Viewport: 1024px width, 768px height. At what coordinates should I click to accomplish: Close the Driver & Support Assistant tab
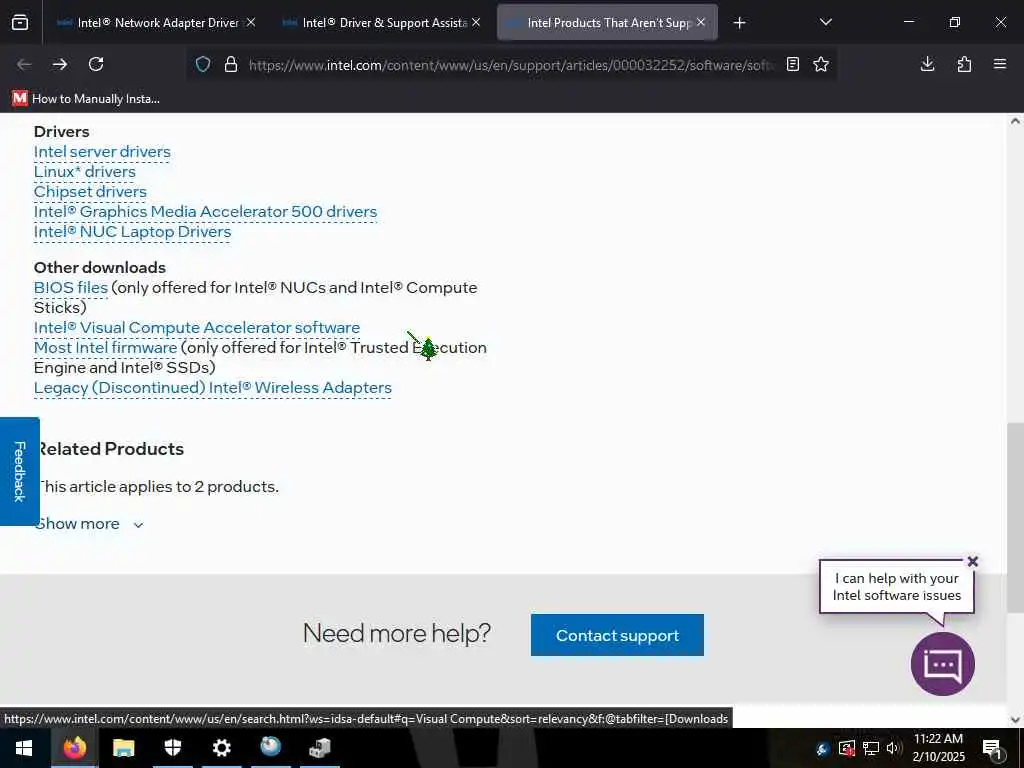[x=476, y=22]
